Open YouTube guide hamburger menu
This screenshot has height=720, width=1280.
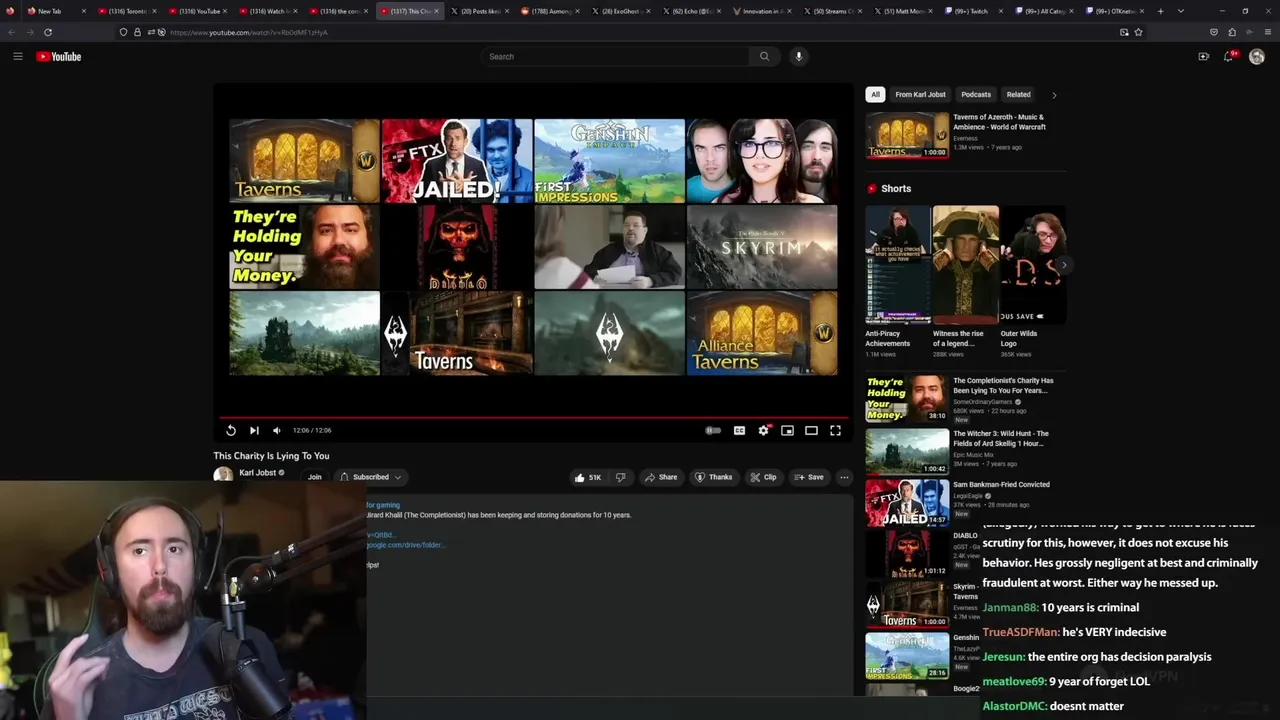click(17, 56)
